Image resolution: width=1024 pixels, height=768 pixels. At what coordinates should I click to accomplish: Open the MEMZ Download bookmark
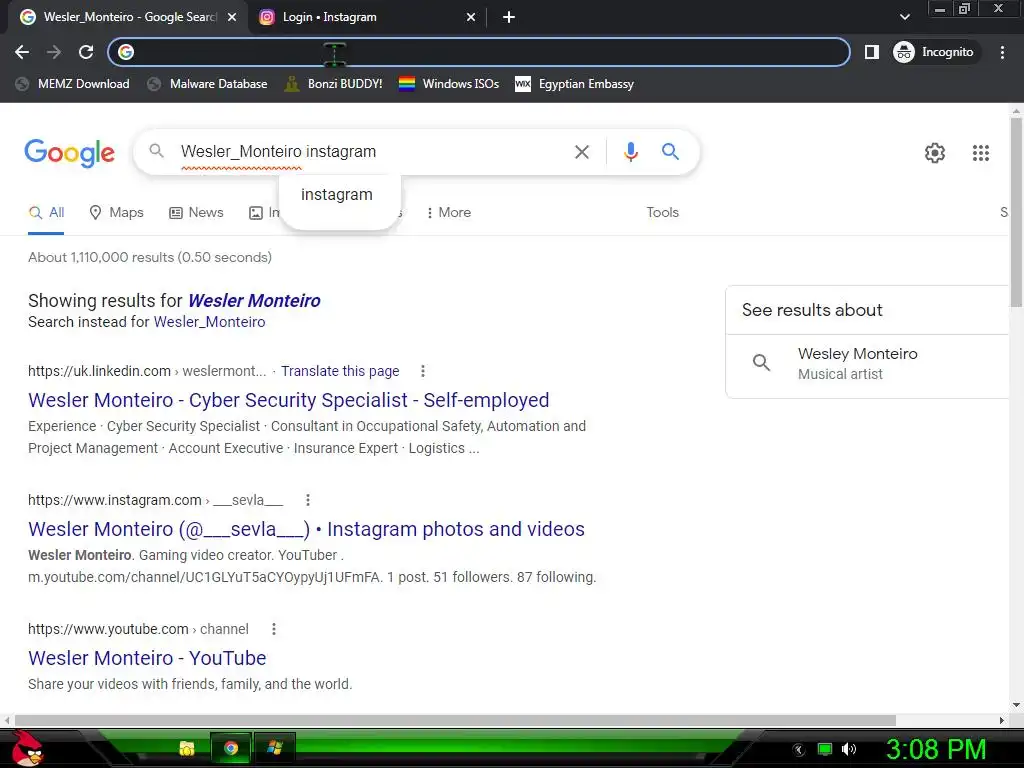point(72,84)
